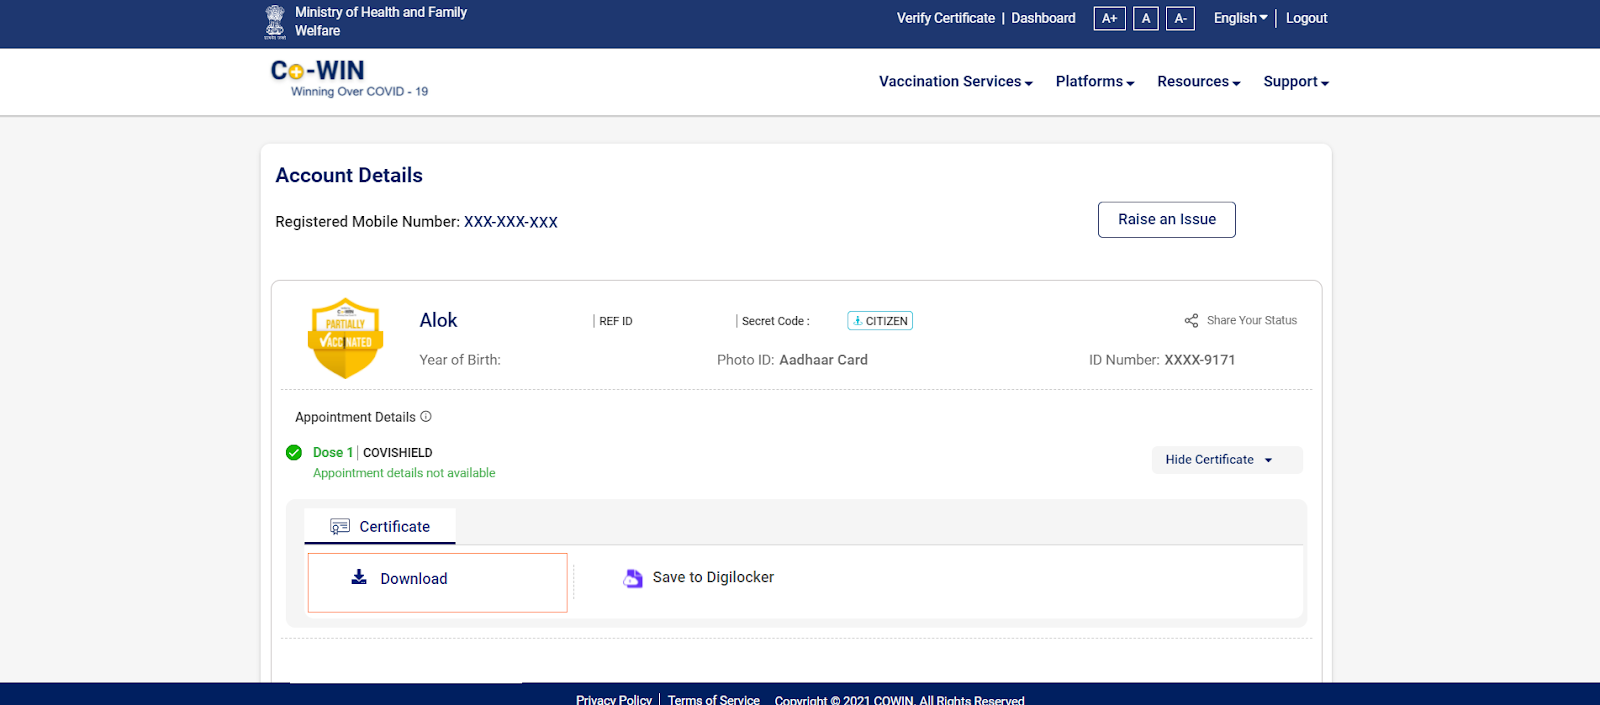Click the Aadhaar Card photo ID text

coord(823,360)
